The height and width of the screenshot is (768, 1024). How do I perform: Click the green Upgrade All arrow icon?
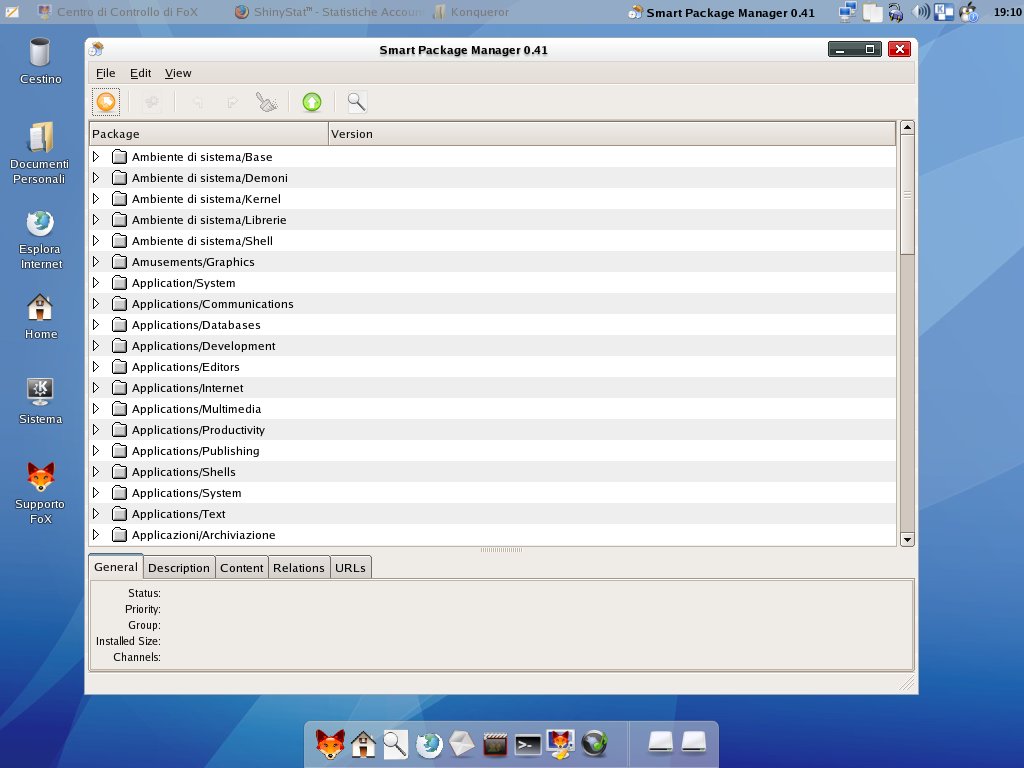[x=312, y=102]
